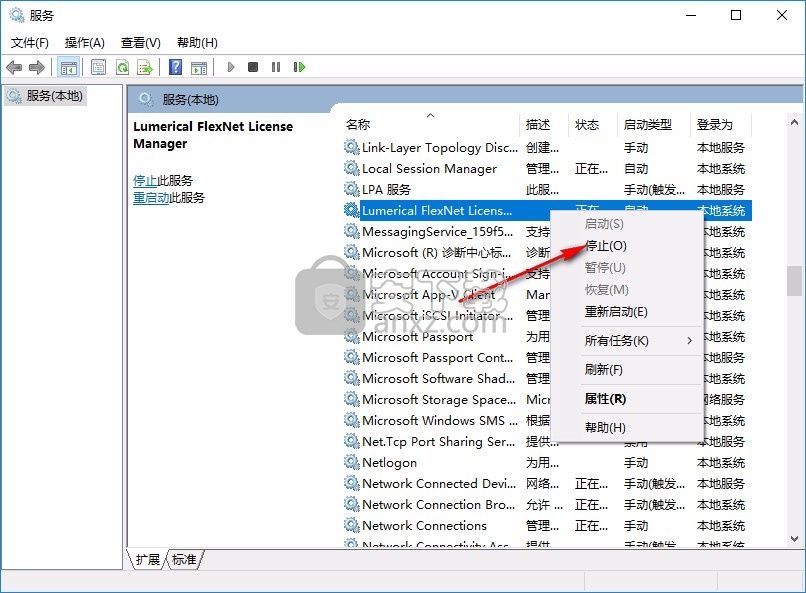This screenshot has height=593, width=806.
Task: Select the MessagingService_159f5... row
Action: point(437,231)
